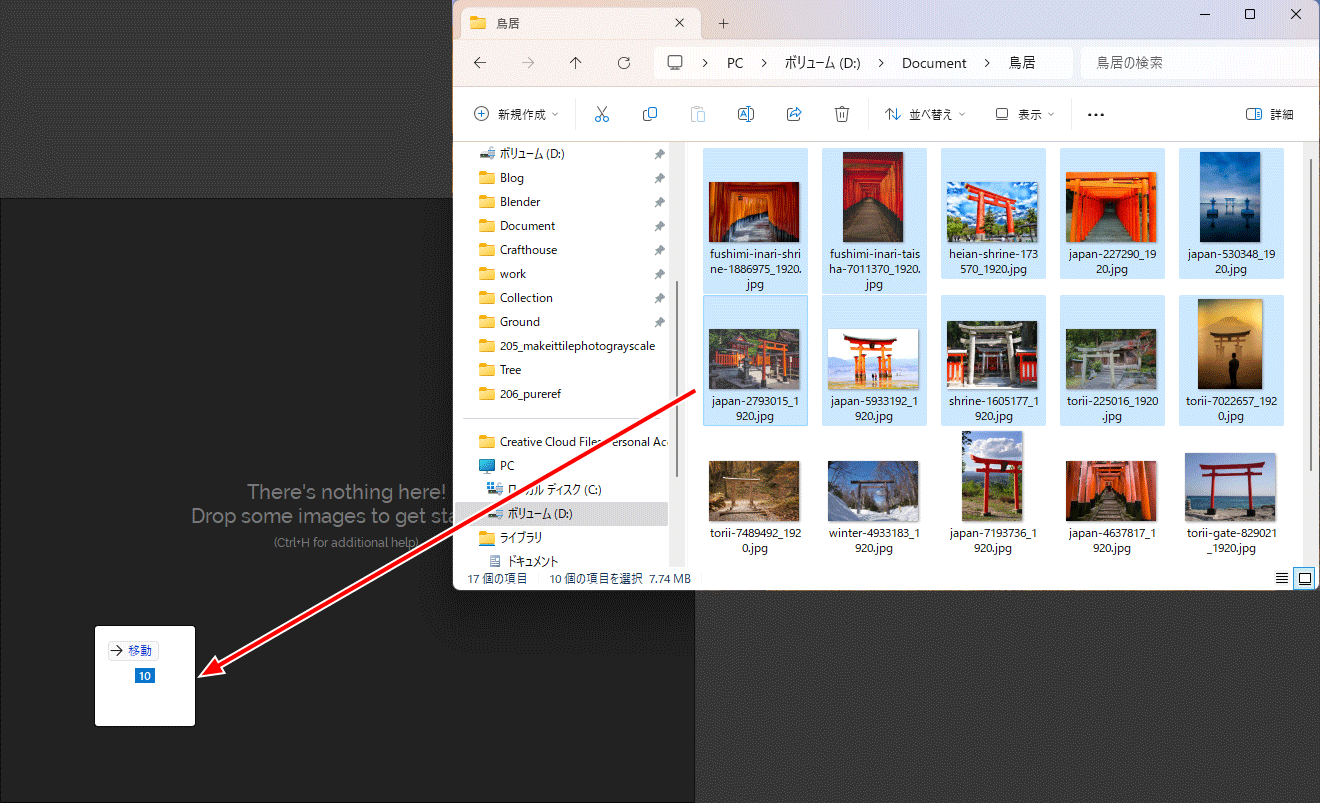Share the selected photos via share icon
Viewport: 1320px width, 803px height.
point(794,113)
